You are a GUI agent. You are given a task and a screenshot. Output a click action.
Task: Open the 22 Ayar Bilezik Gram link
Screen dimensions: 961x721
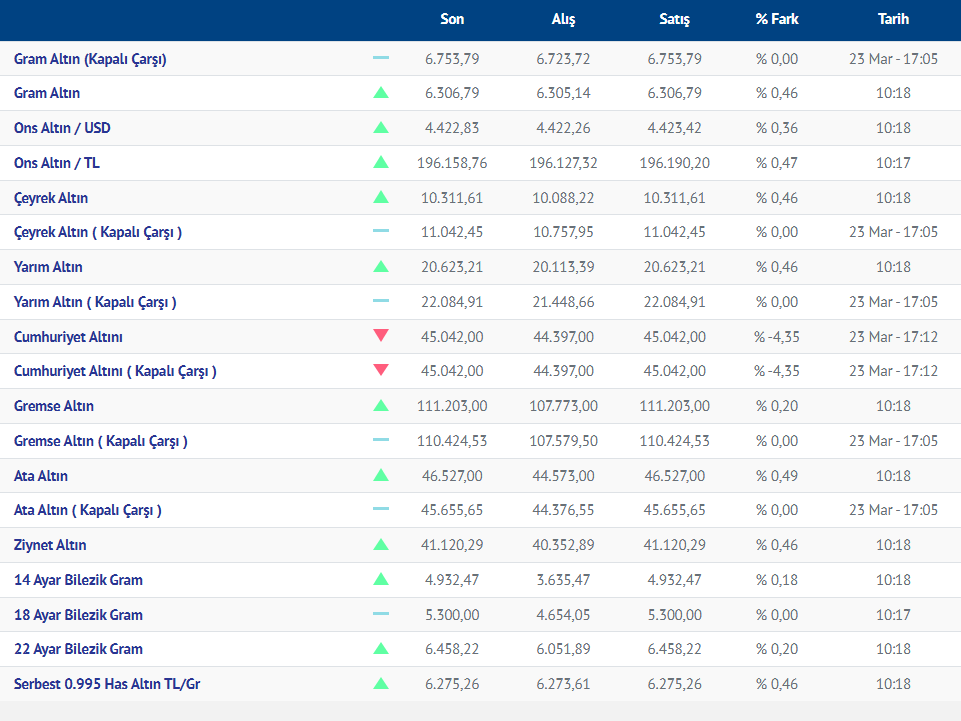(78, 649)
